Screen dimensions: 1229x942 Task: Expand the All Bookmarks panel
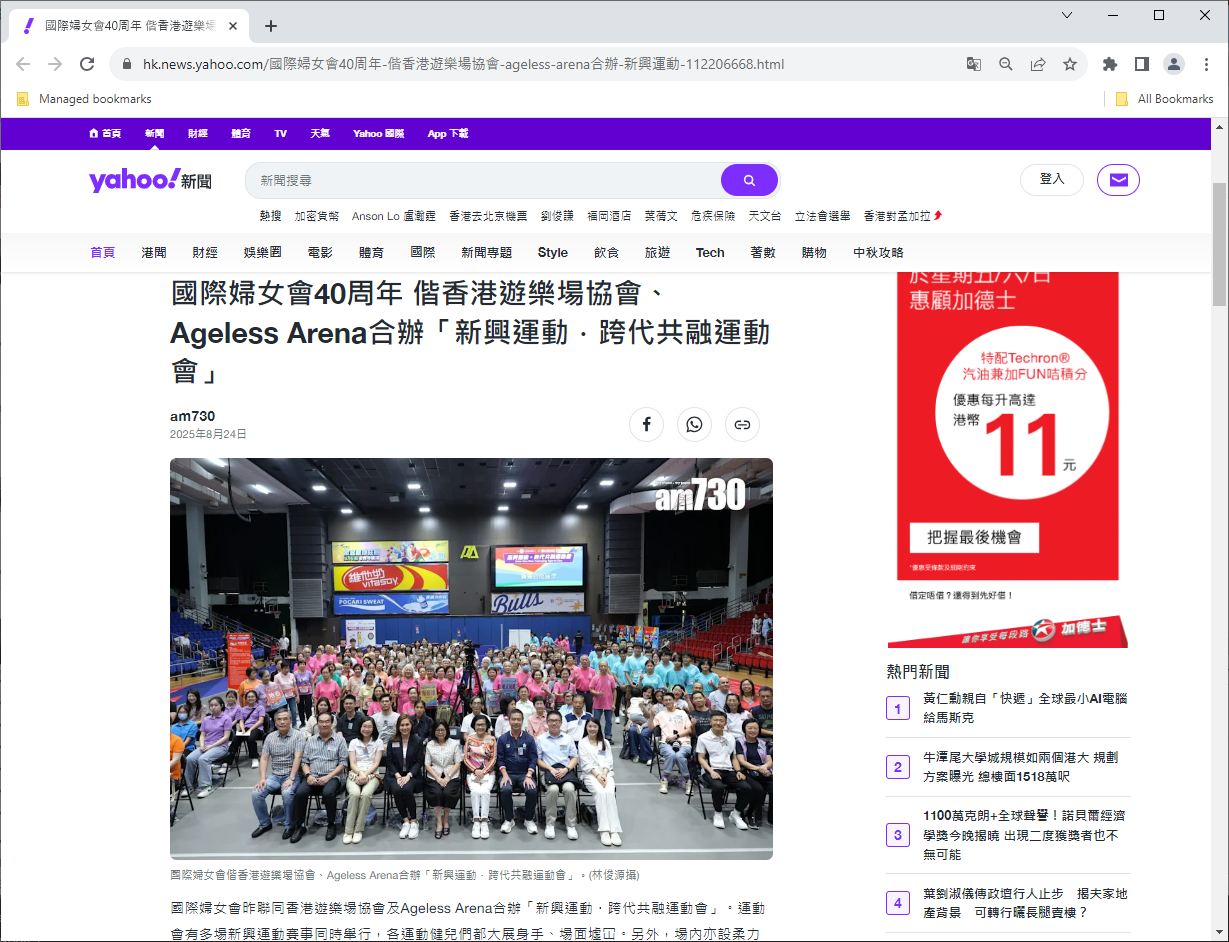coord(1176,98)
